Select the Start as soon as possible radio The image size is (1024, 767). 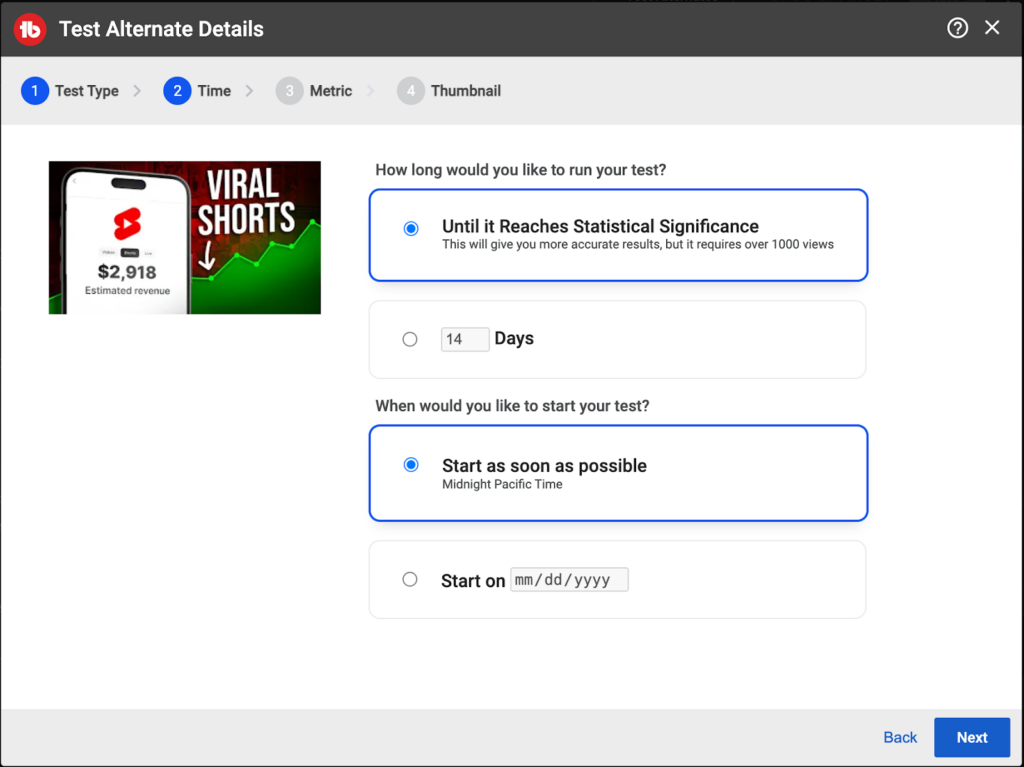(410, 465)
